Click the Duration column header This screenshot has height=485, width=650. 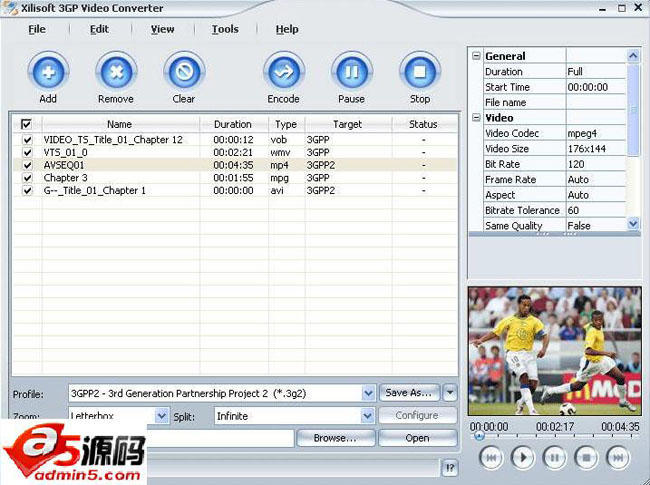(x=233, y=124)
